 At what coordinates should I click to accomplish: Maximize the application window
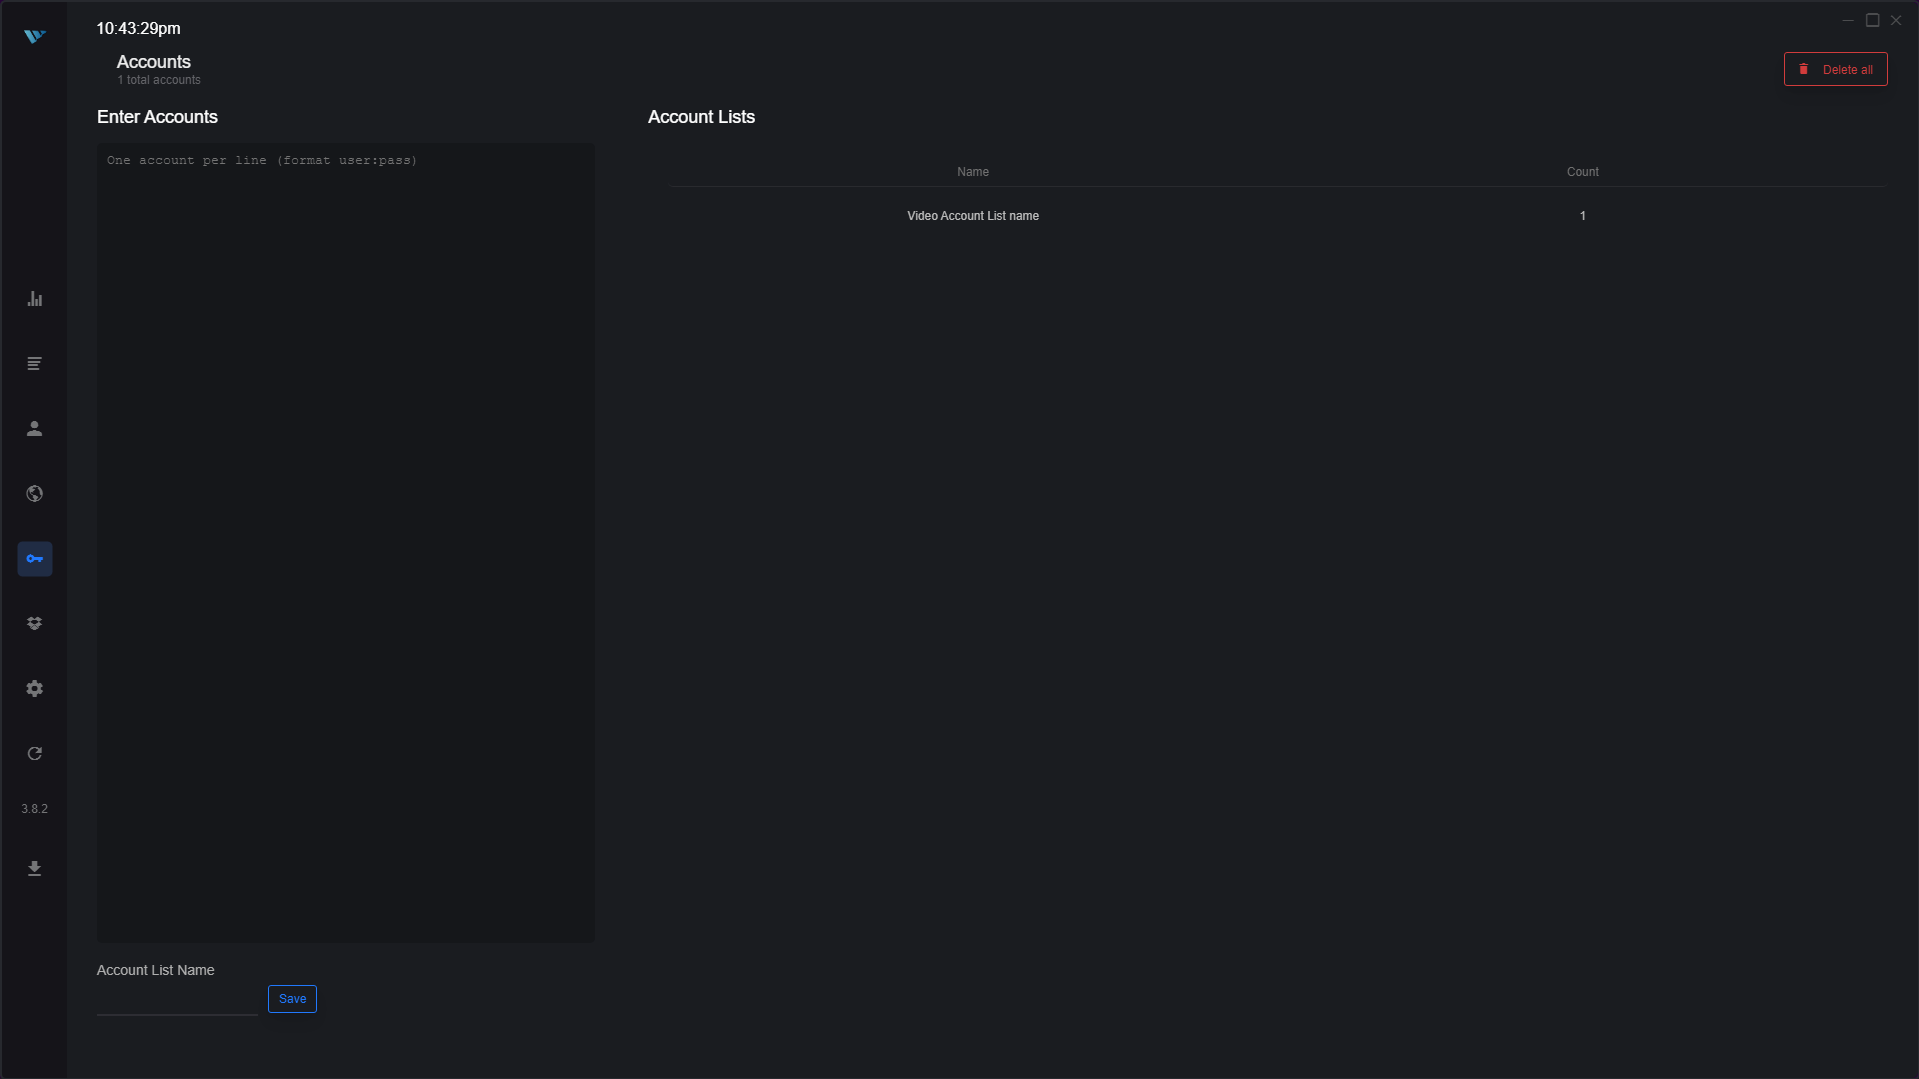point(1873,20)
